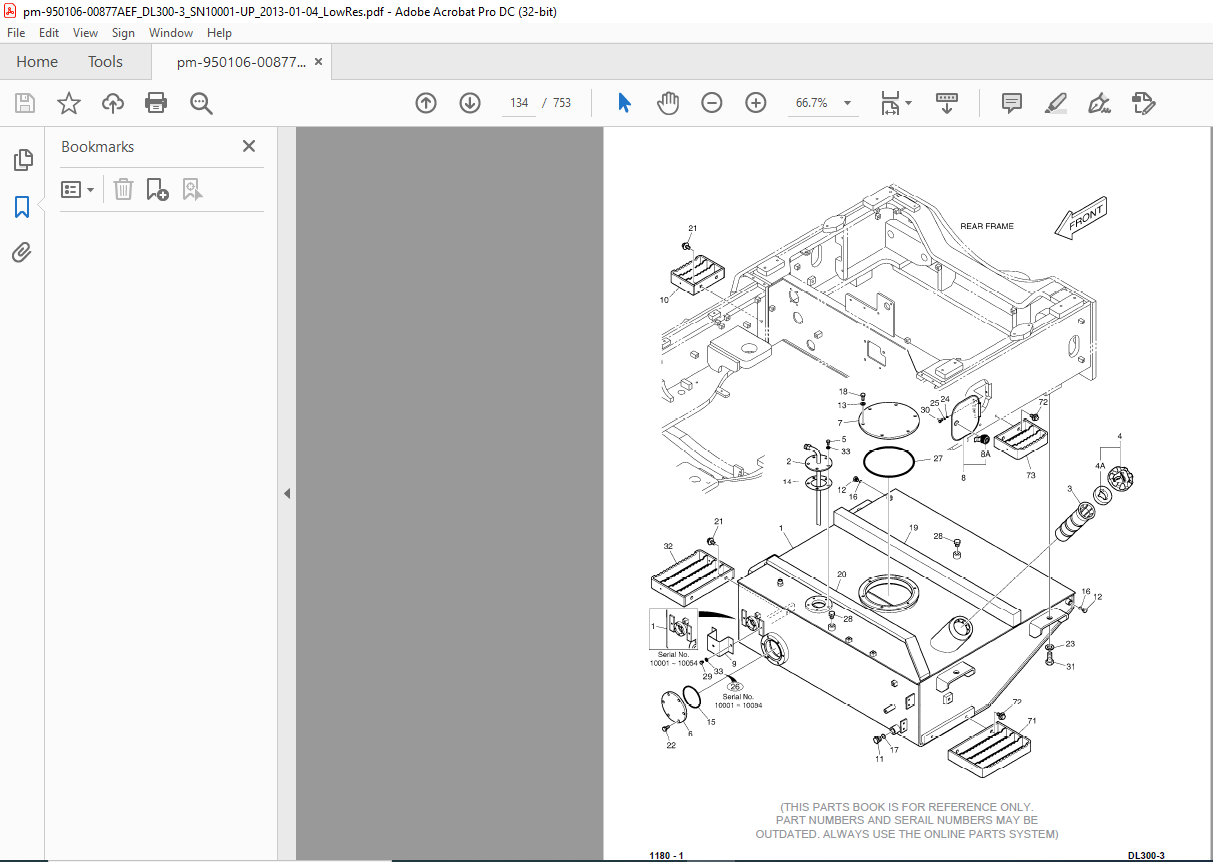Open Page Thumbnails panel in sidebar

[x=22, y=159]
